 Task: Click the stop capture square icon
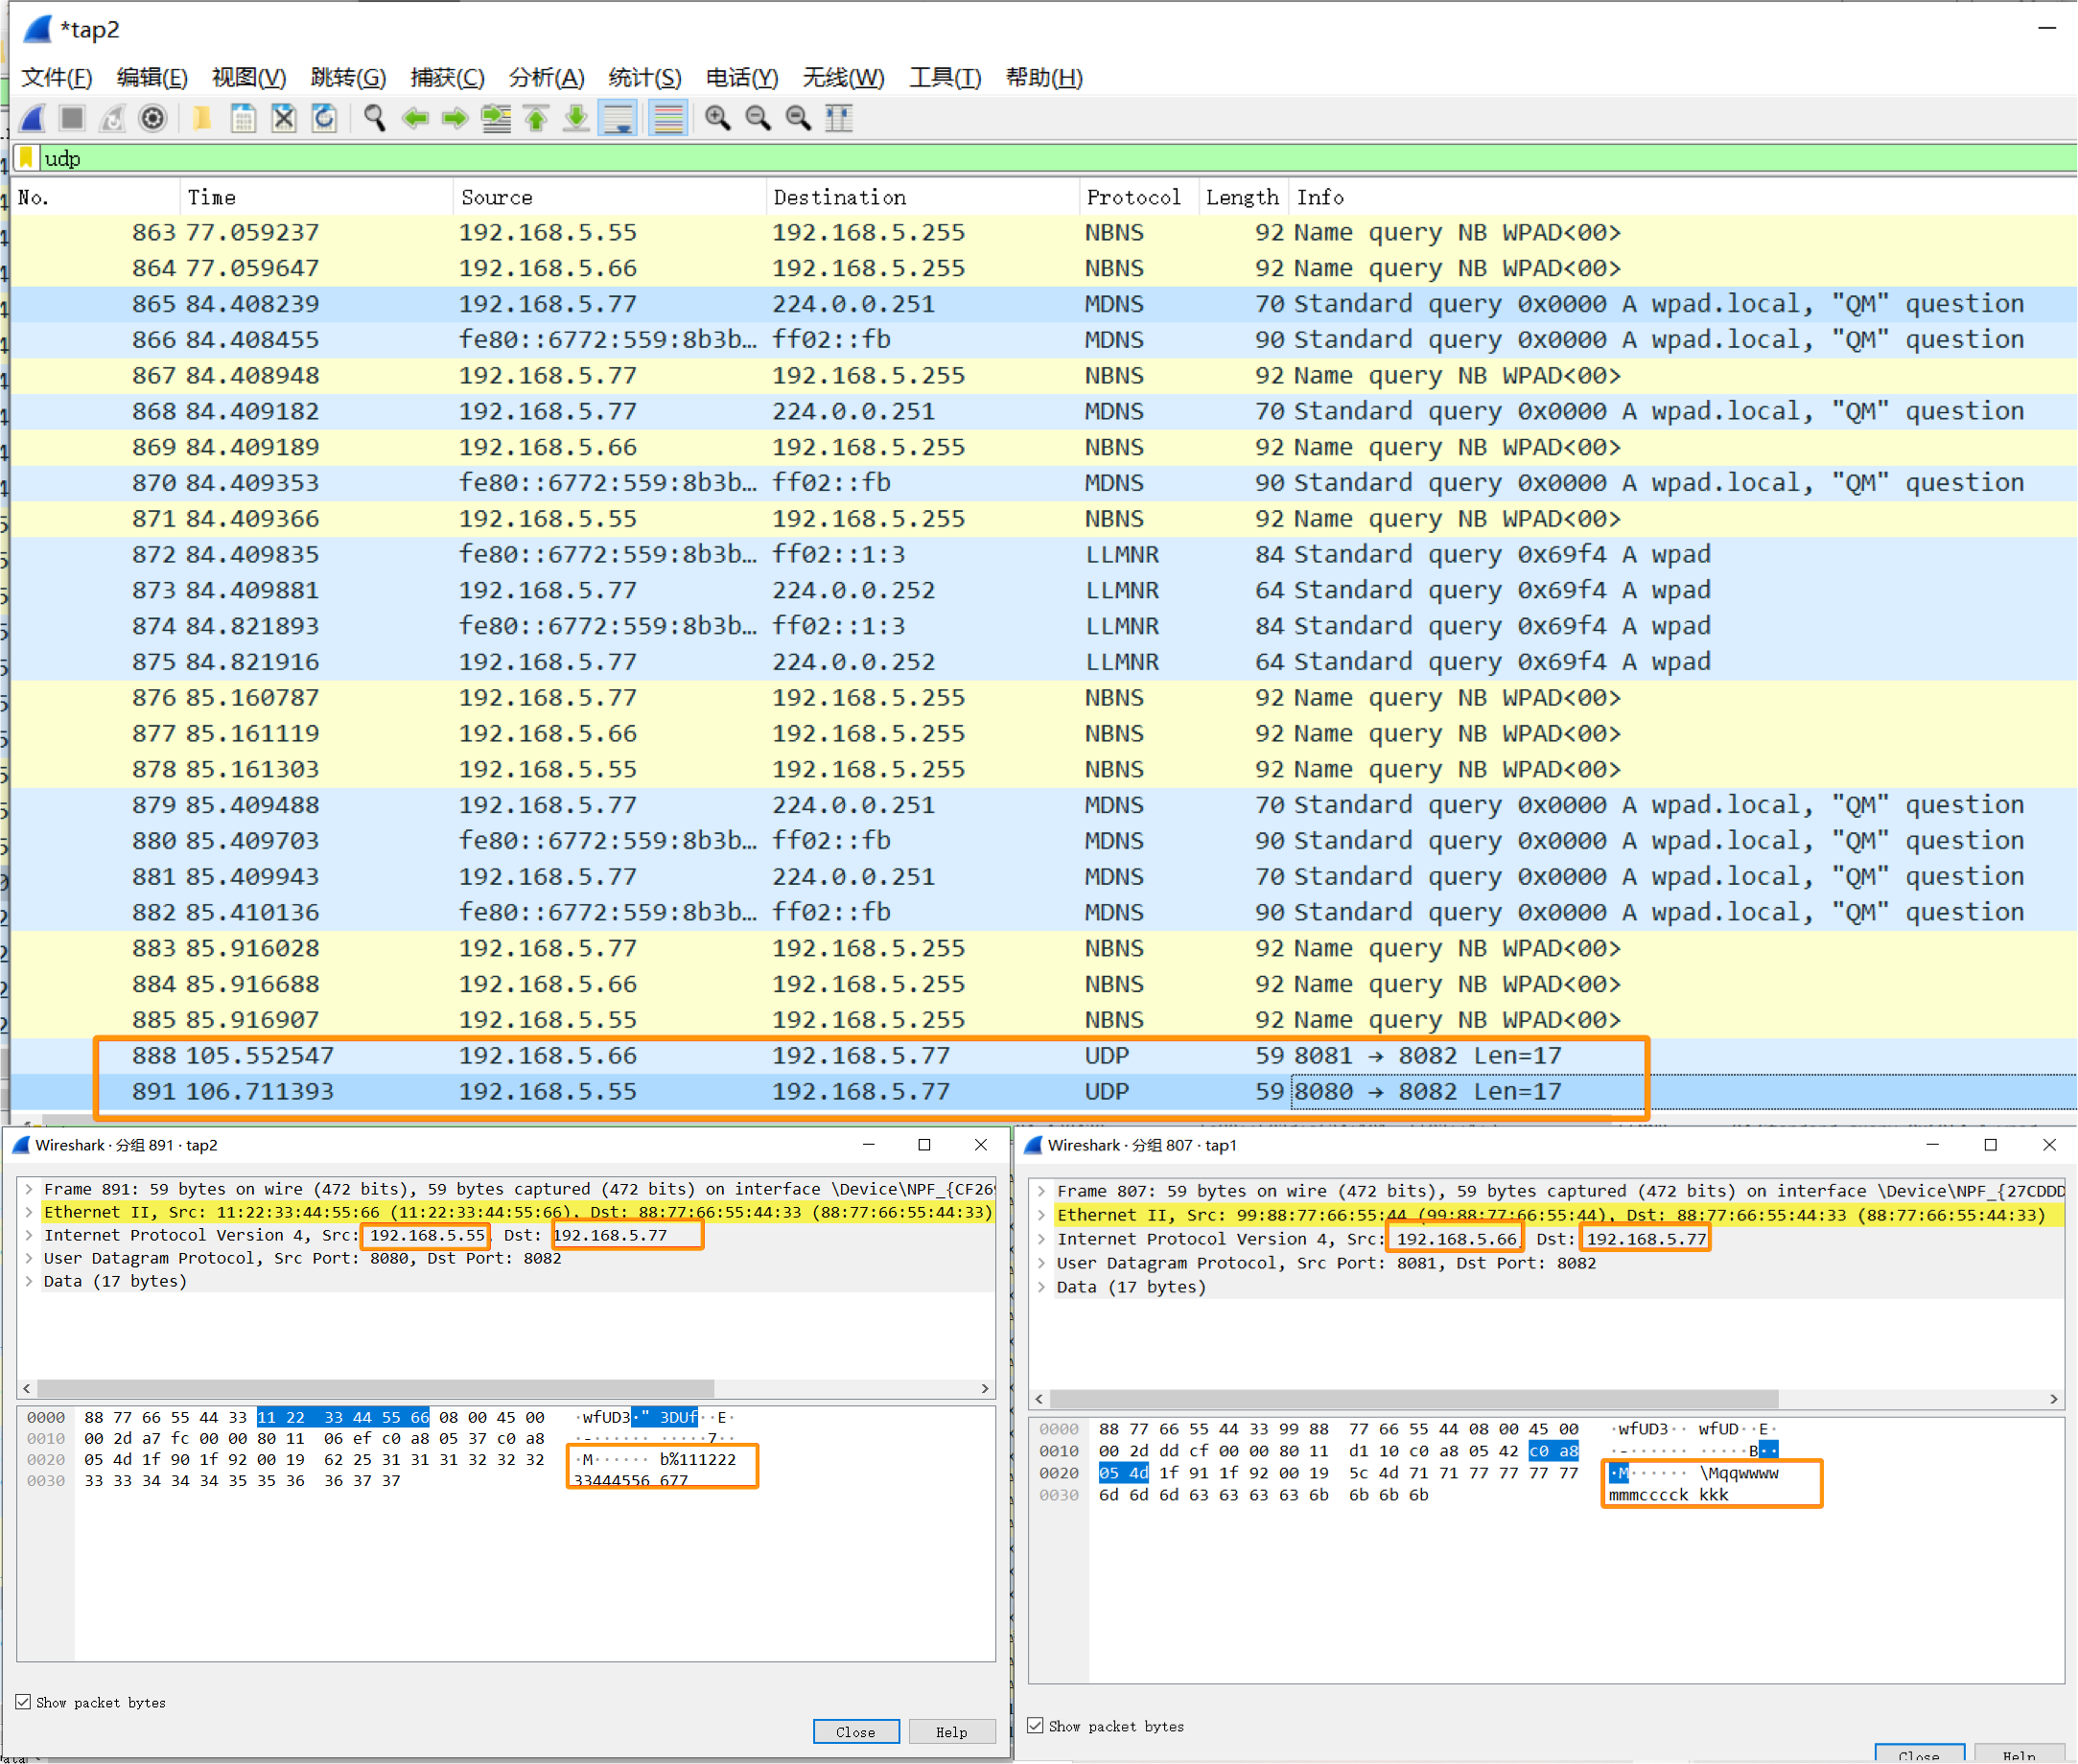[72, 119]
